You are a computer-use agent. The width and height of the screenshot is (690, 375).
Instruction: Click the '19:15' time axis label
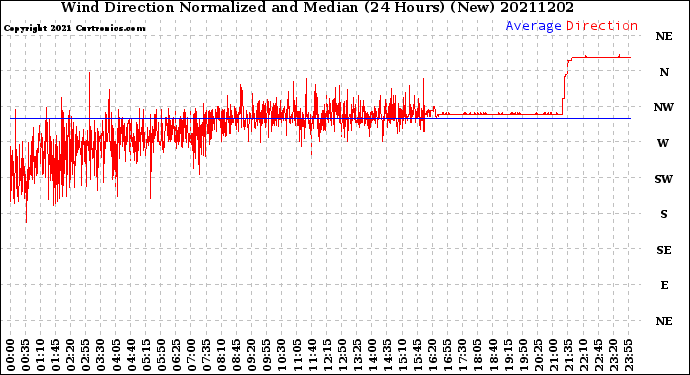(508, 355)
